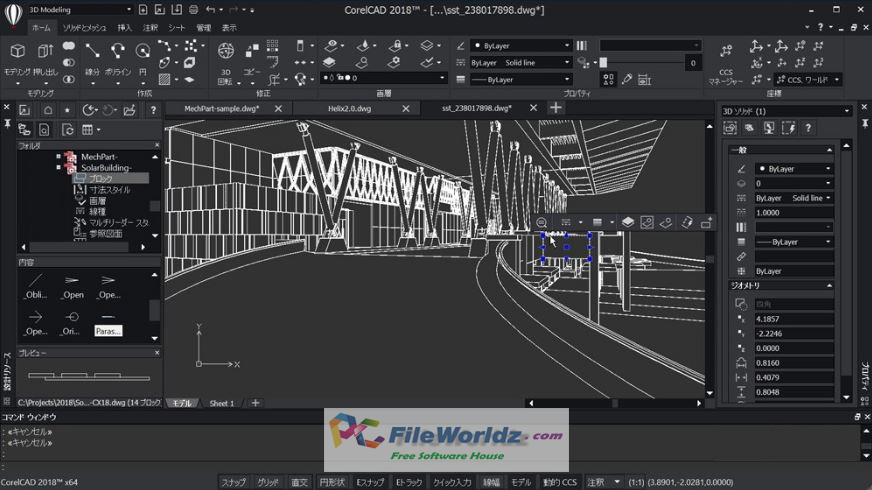Screen dimensions: 872x490
Task: Toggle Eスナップ in status bar
Action: click(370, 482)
